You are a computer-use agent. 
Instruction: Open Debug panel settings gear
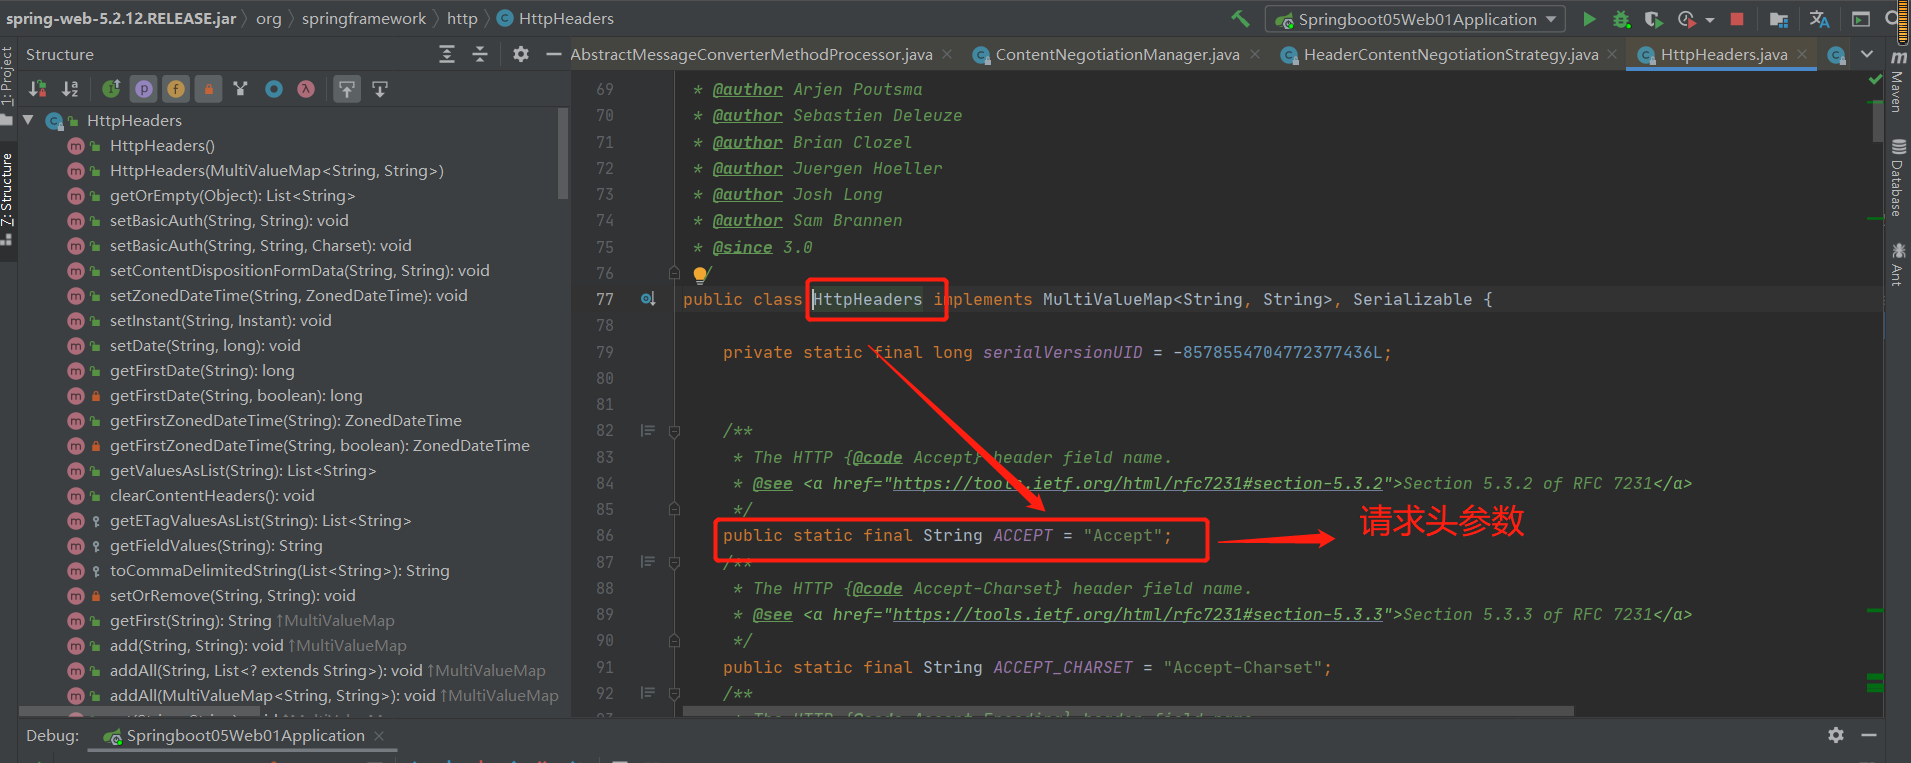(1836, 735)
